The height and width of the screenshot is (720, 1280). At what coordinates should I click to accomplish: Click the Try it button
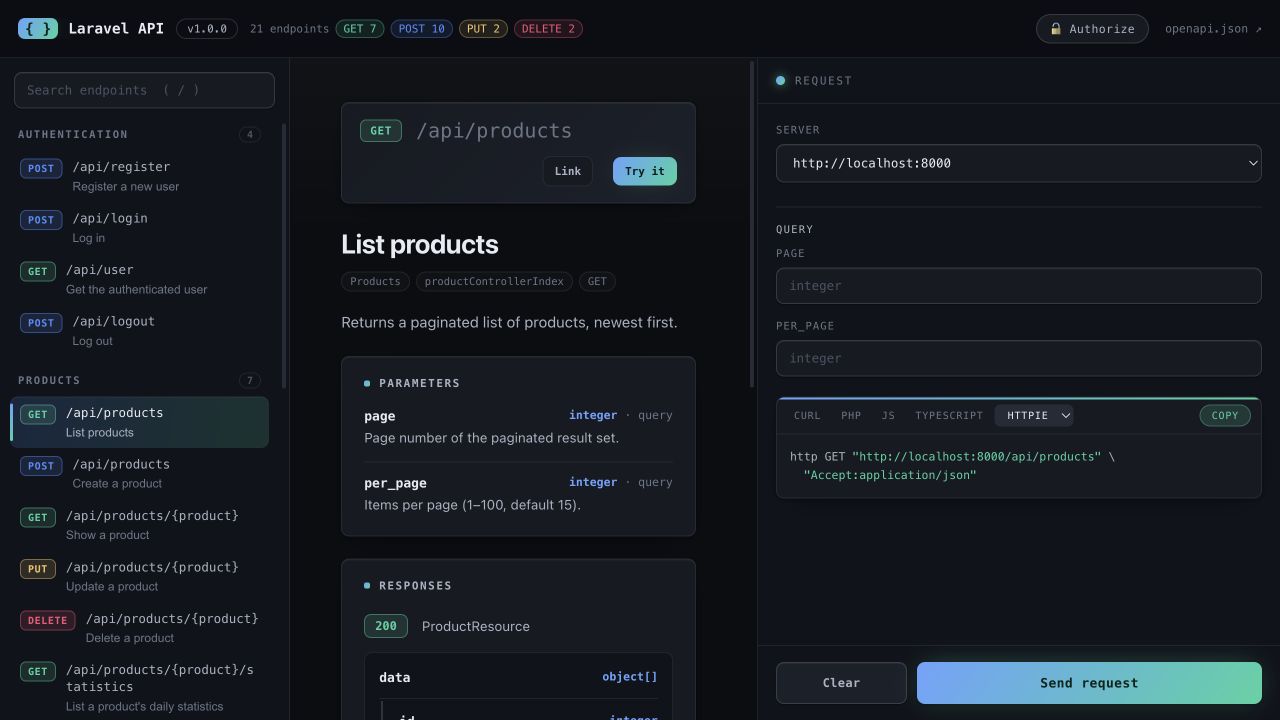click(645, 171)
